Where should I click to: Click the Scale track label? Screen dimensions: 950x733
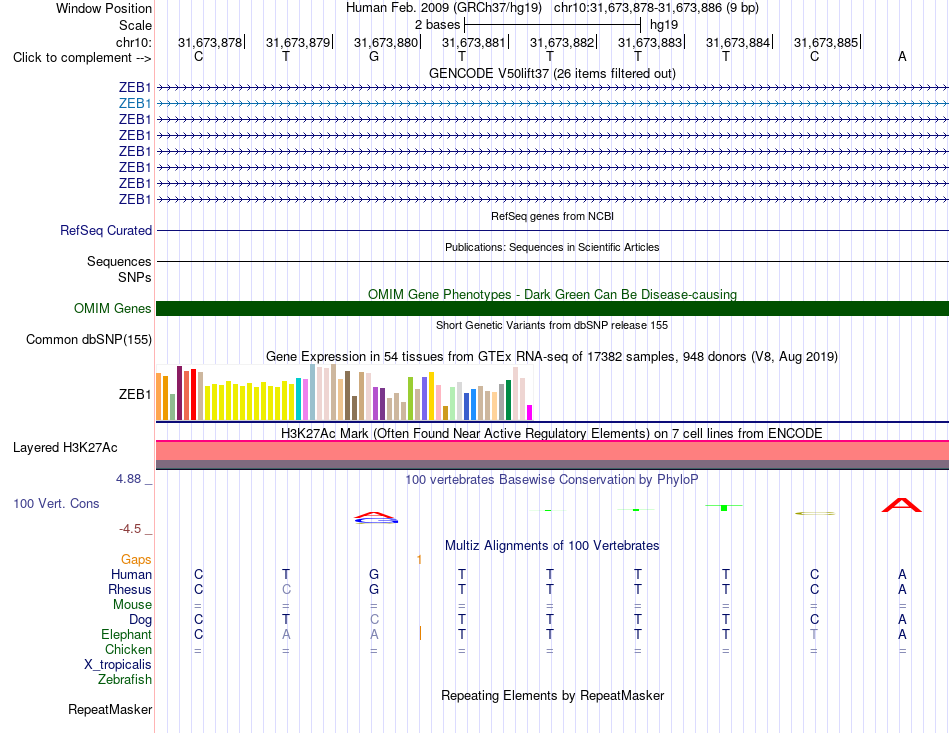pos(135,25)
